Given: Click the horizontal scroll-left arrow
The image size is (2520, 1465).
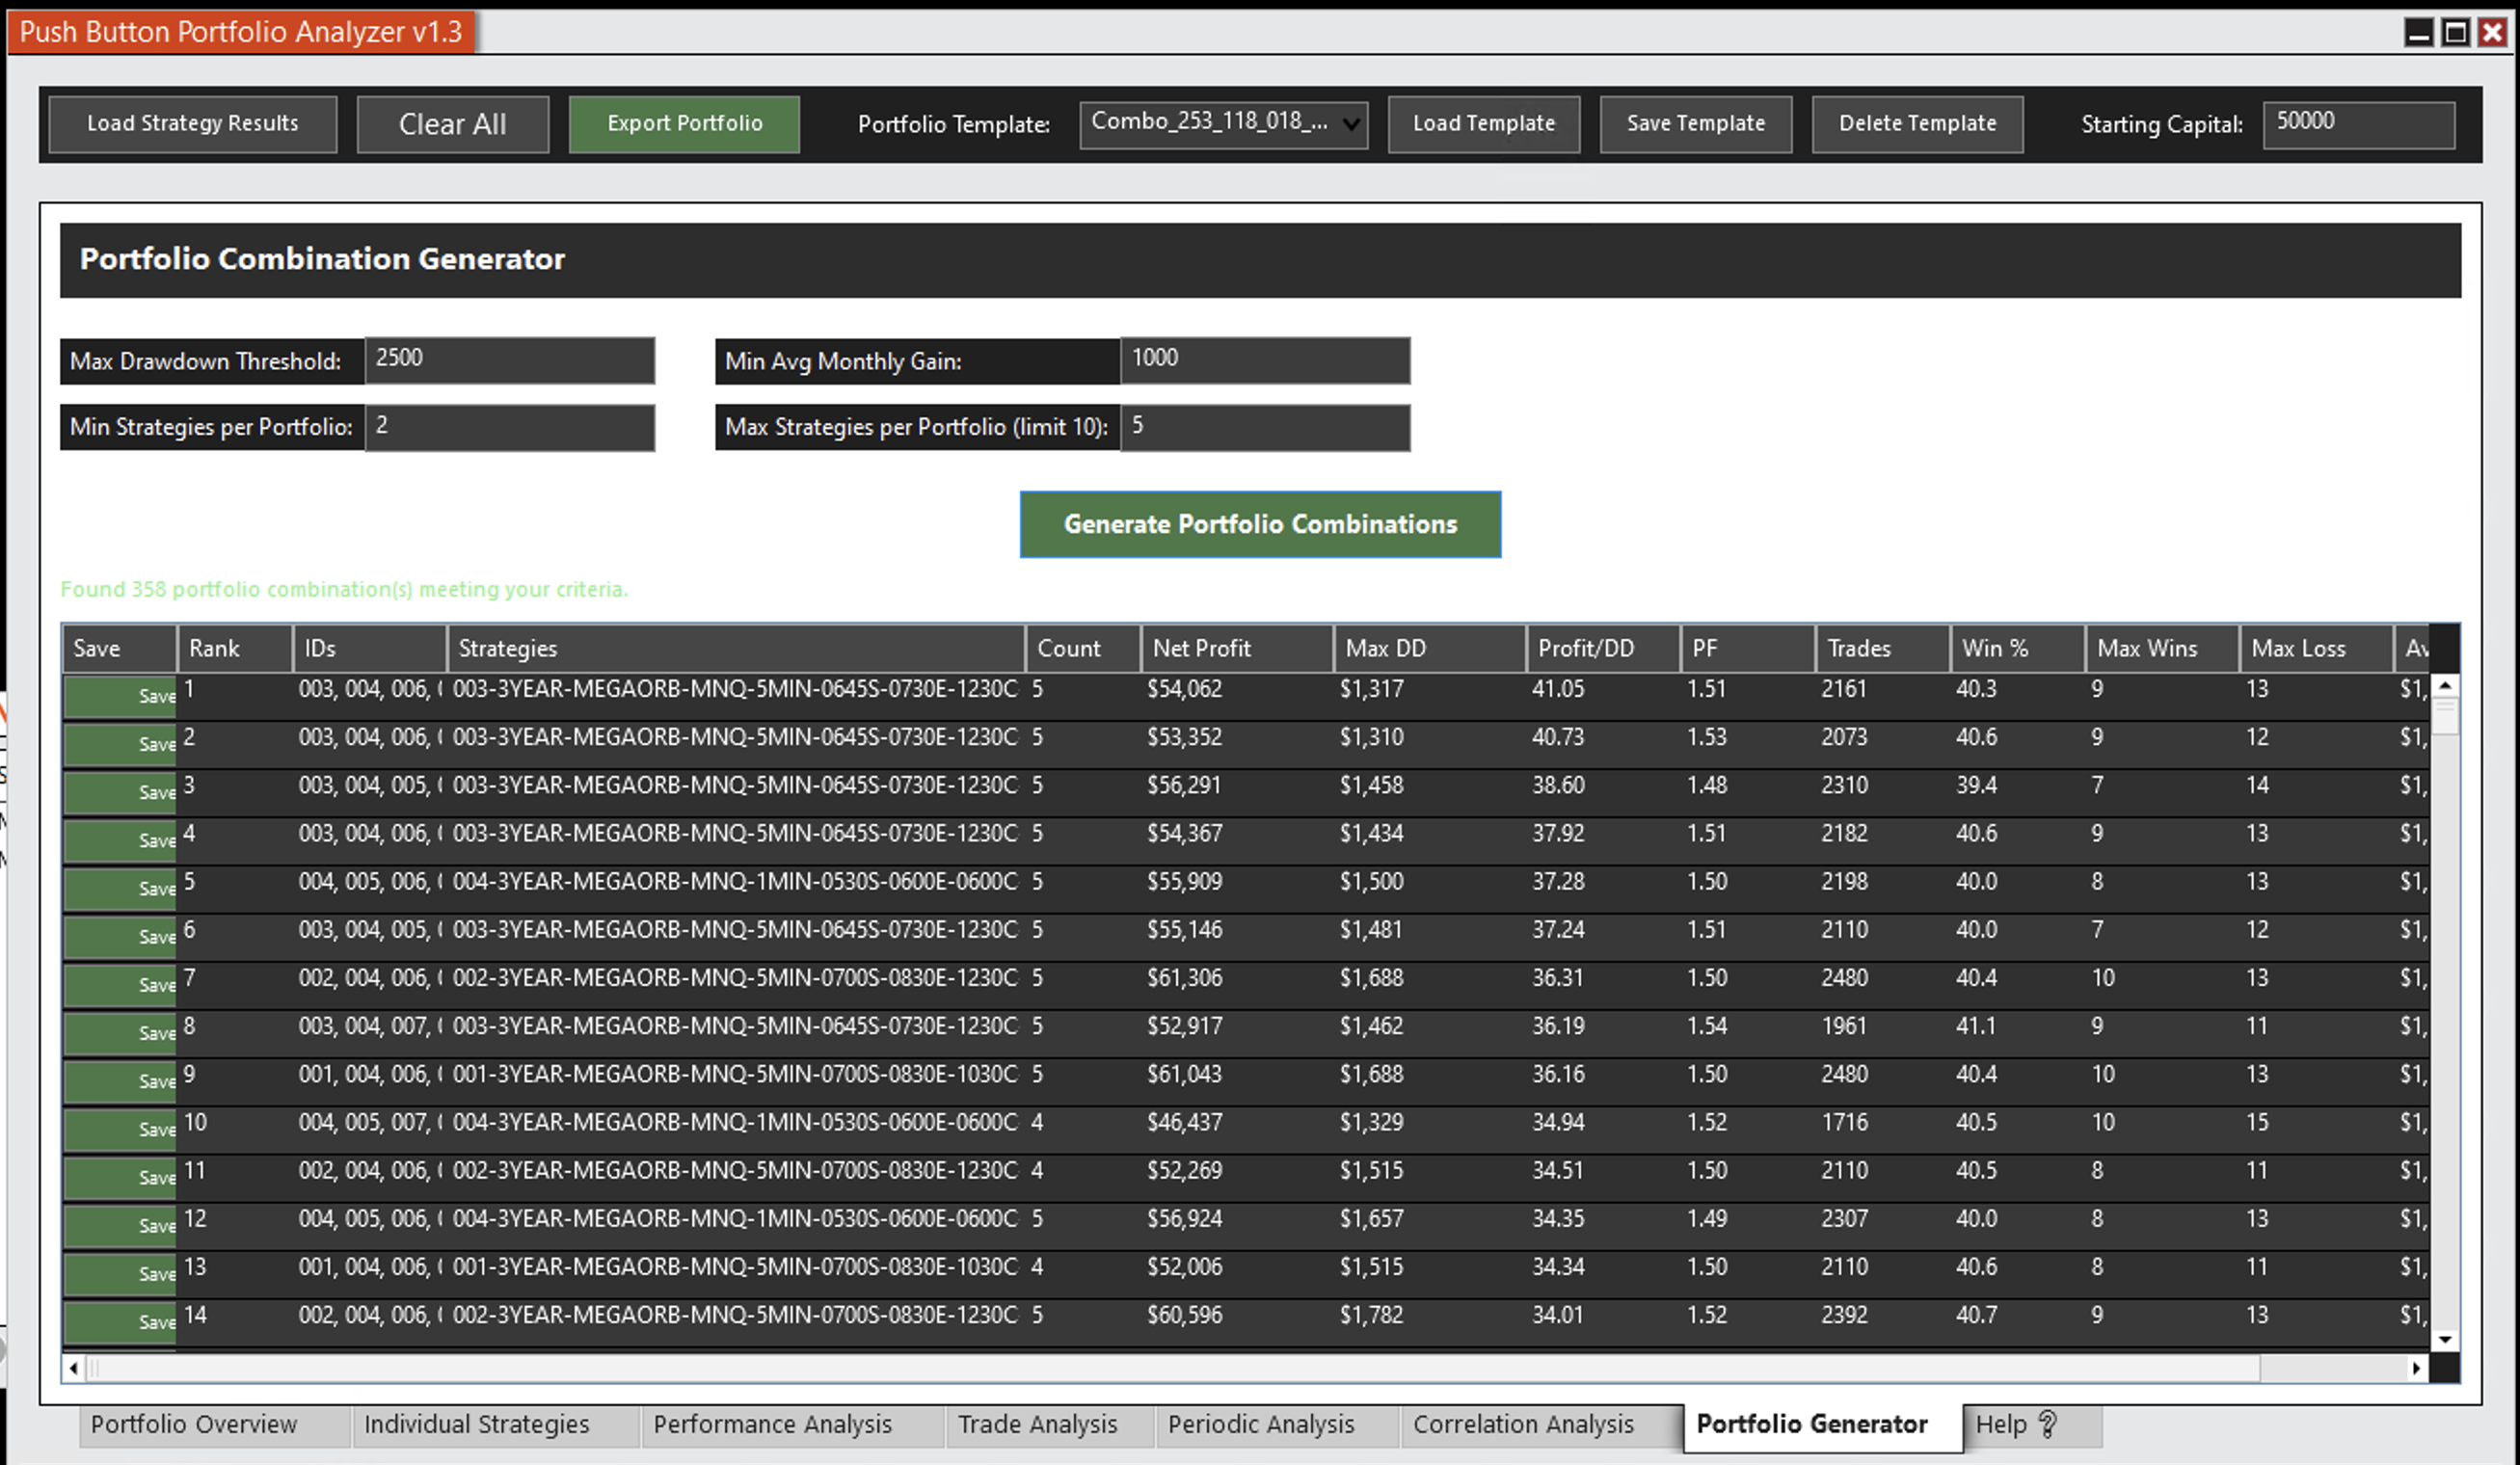Looking at the screenshot, I should pos(73,1367).
